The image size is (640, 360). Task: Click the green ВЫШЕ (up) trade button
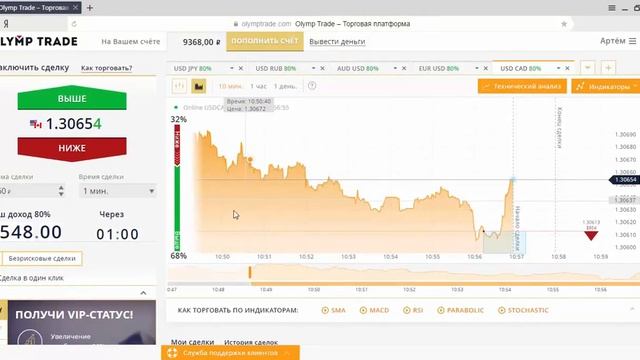(72, 98)
